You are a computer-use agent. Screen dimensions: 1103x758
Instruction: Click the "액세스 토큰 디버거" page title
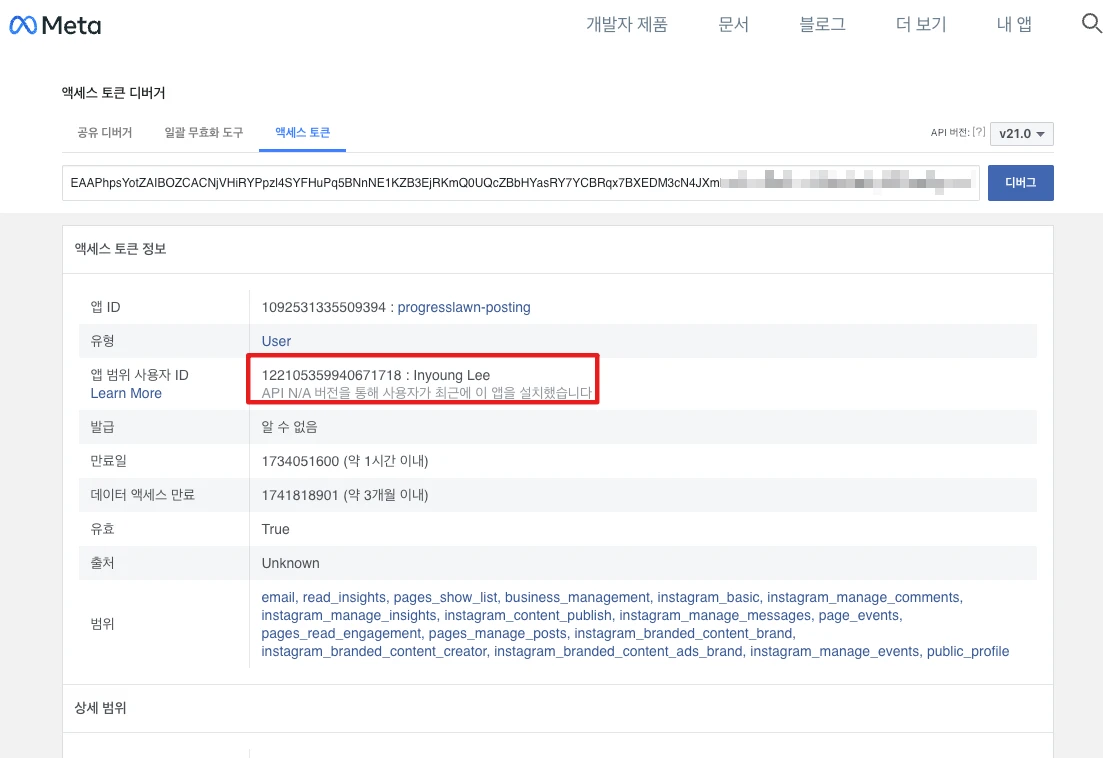point(114,93)
